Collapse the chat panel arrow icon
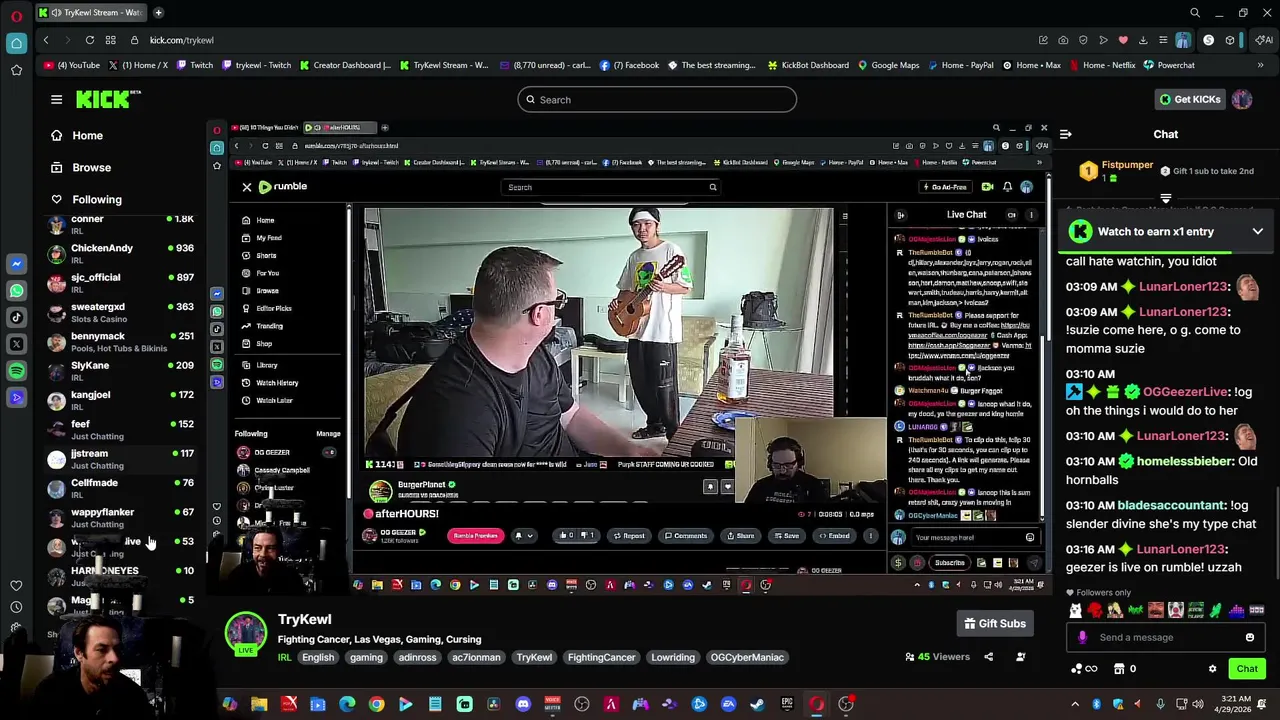Image resolution: width=1280 pixels, height=720 pixels. coord(1066,134)
